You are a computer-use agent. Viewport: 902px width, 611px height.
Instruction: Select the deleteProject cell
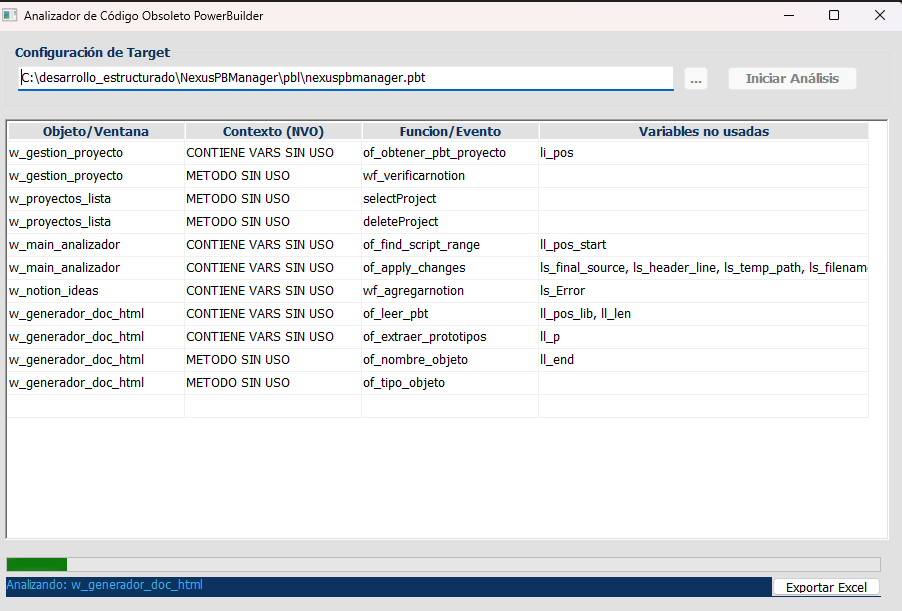click(x=450, y=222)
